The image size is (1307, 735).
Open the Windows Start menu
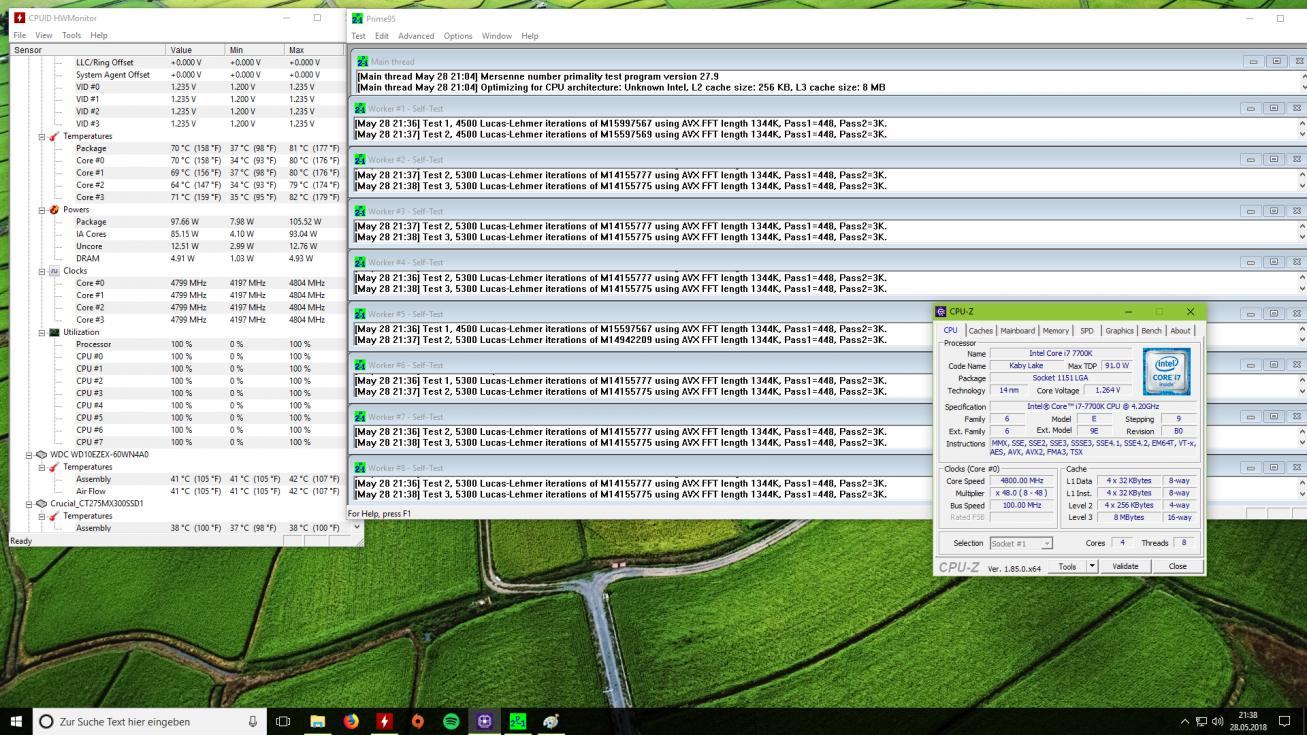click(15, 721)
